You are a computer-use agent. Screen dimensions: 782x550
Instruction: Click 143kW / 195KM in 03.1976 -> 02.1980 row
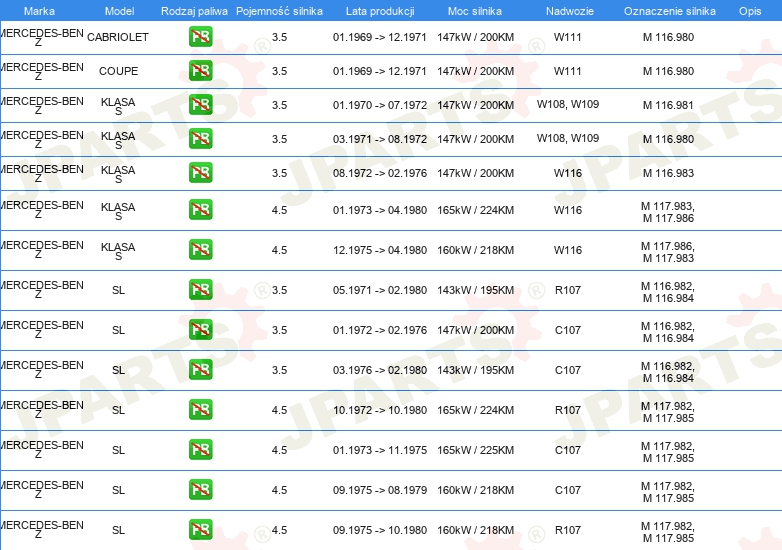tap(475, 370)
